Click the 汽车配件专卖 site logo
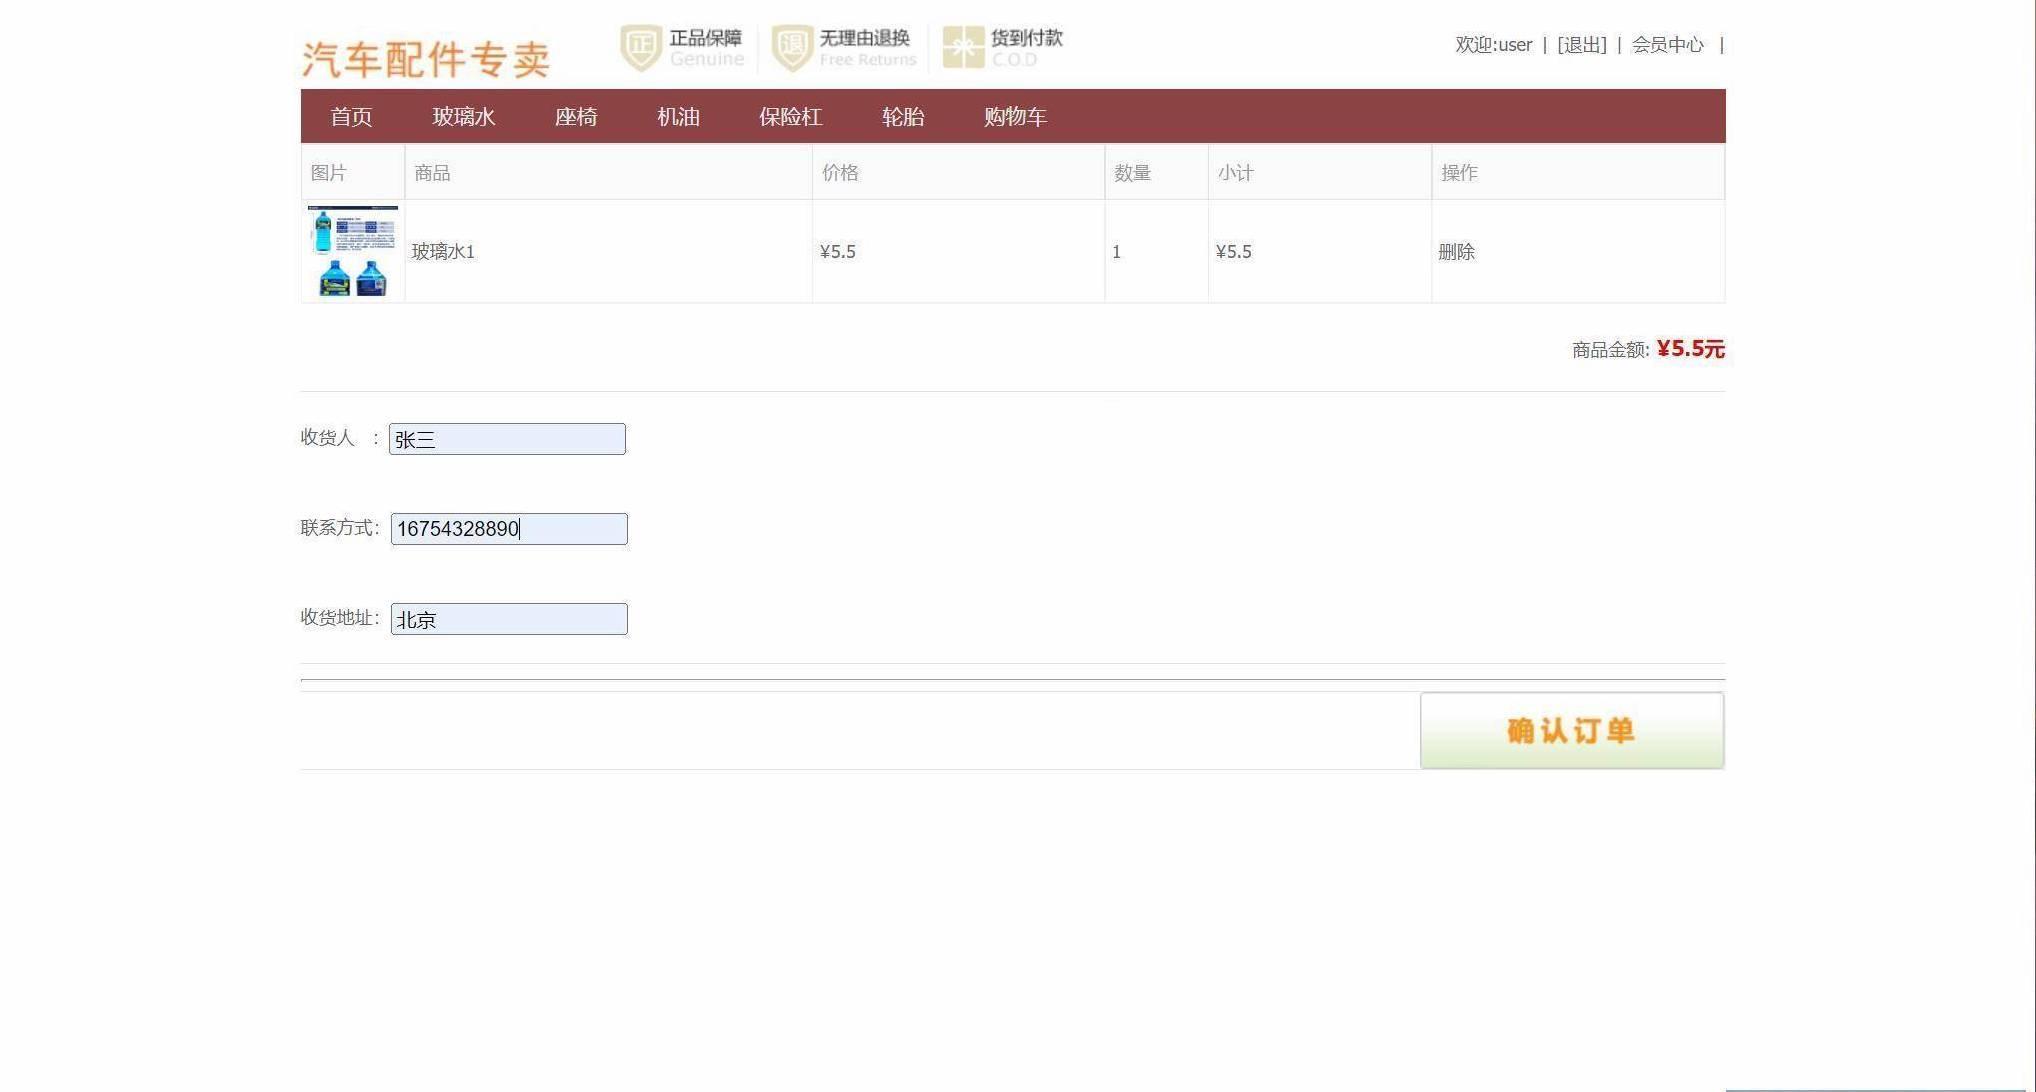 (x=426, y=59)
